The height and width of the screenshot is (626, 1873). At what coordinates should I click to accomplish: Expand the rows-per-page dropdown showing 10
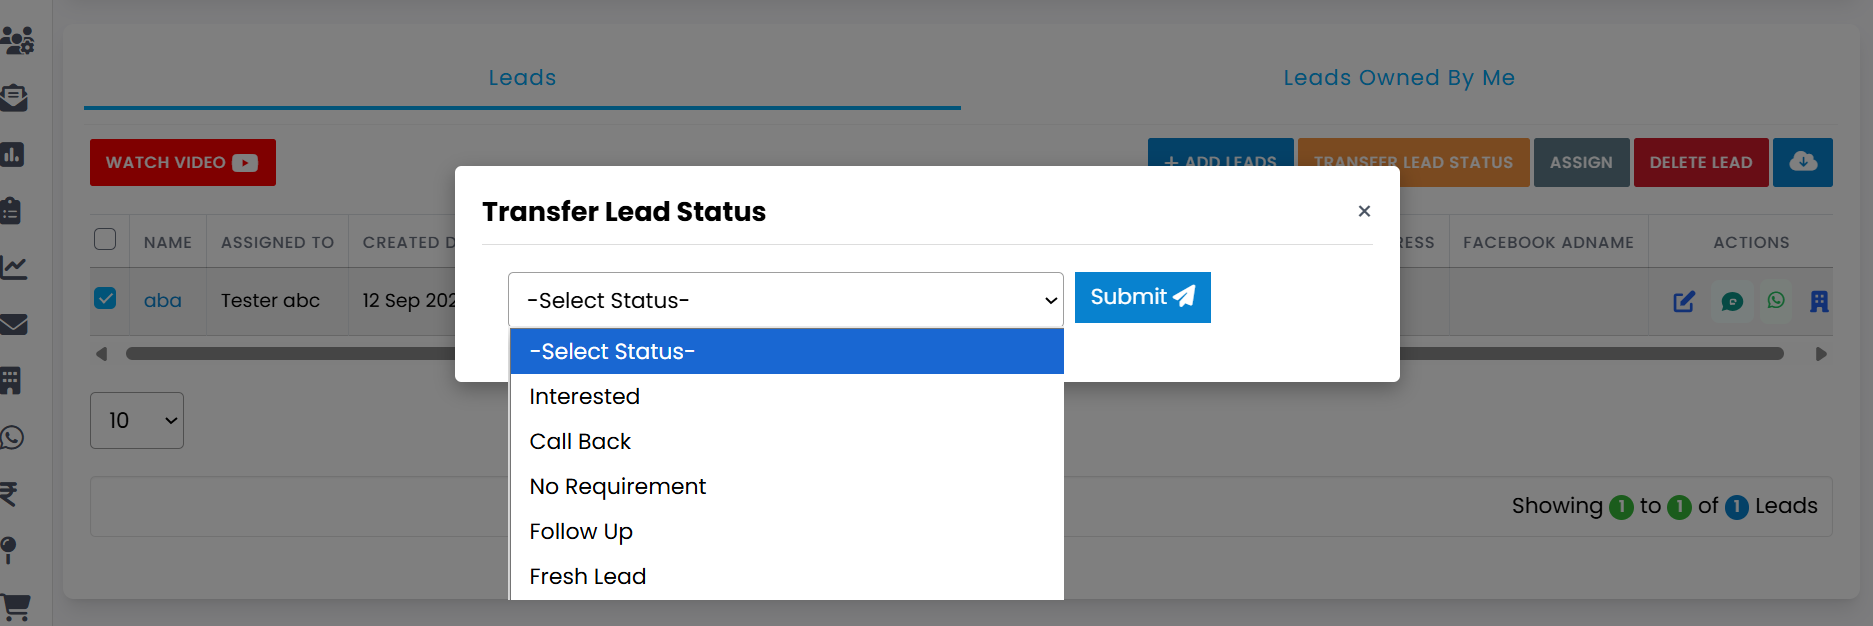(x=137, y=421)
